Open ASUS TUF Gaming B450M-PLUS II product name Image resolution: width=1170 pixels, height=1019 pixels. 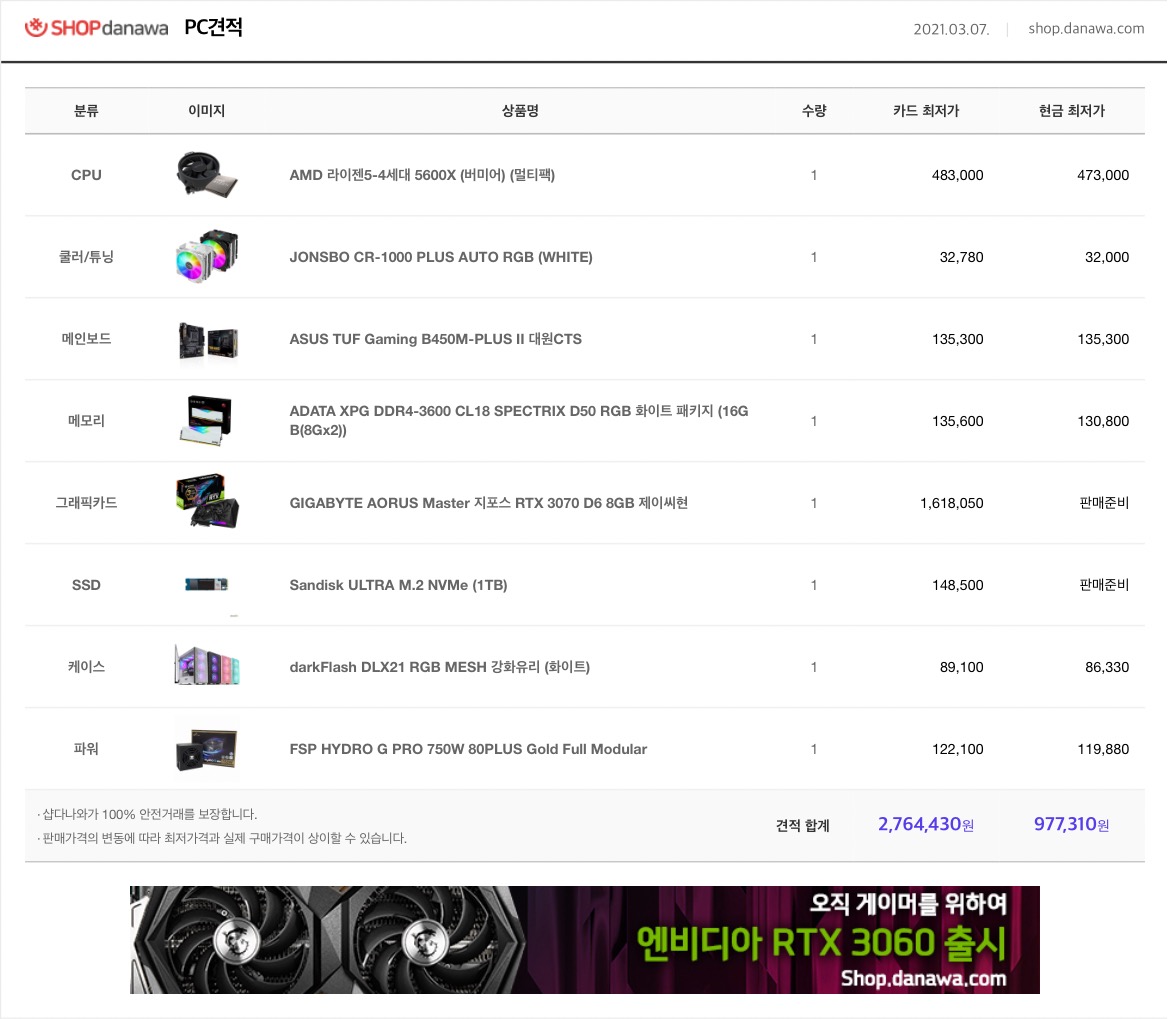pos(435,339)
